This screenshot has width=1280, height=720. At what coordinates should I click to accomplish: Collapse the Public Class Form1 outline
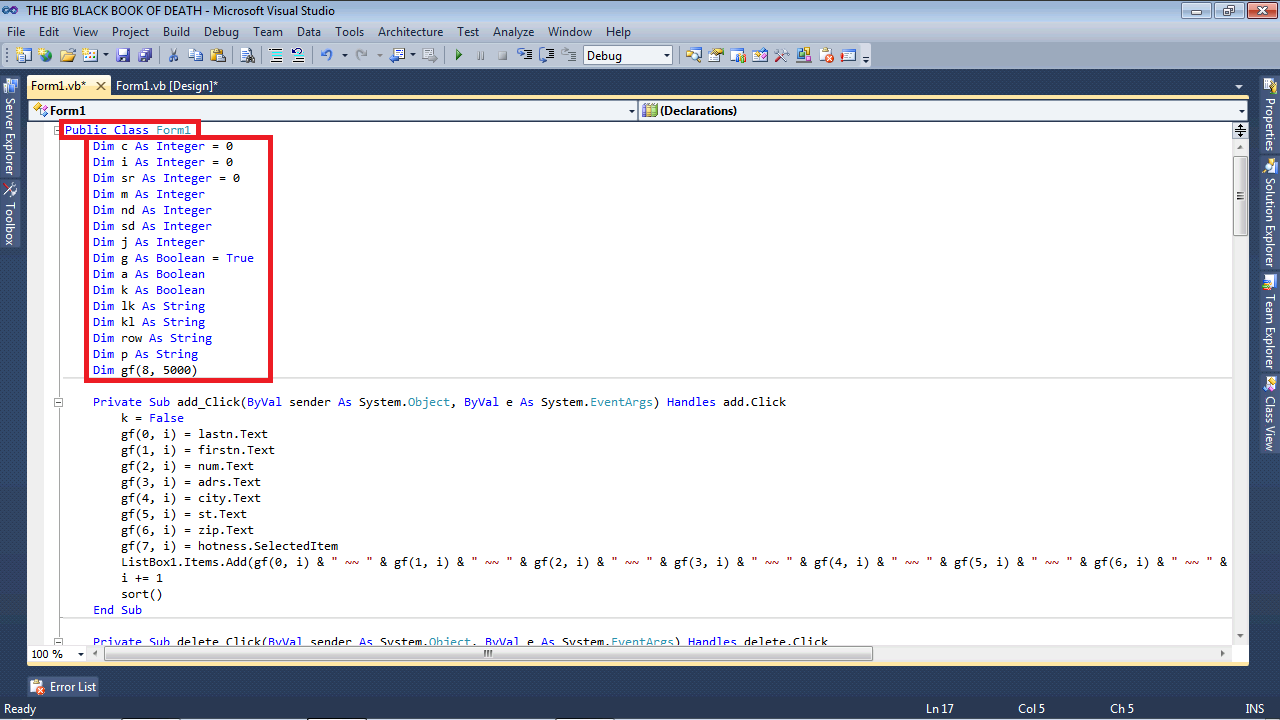(x=58, y=131)
